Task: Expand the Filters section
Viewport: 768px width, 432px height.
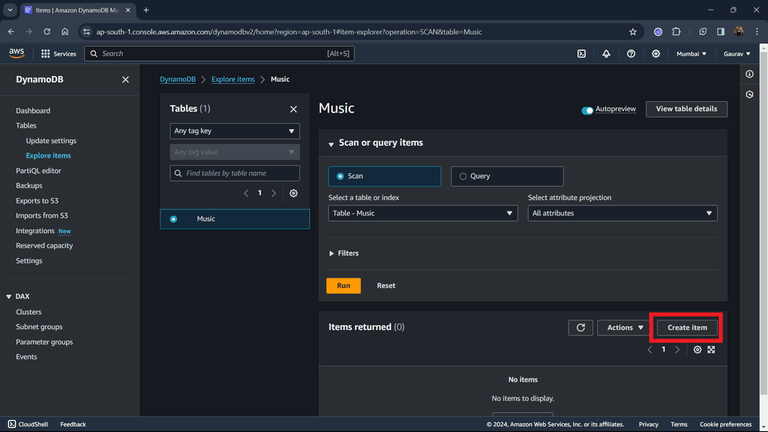Action: pyautogui.click(x=344, y=253)
